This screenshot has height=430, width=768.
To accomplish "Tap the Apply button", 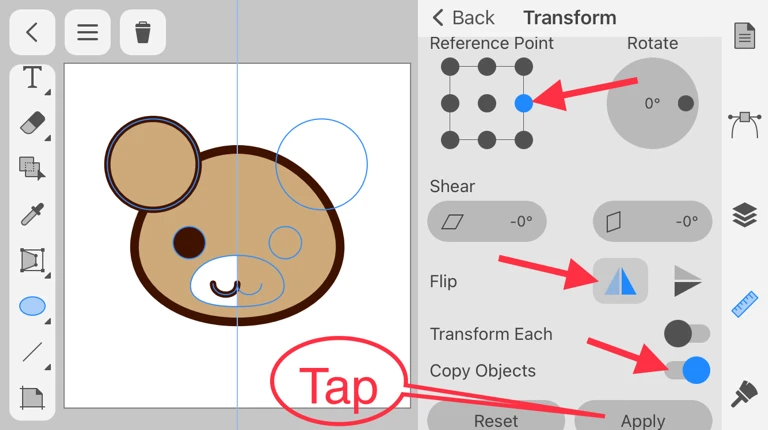I will click(x=642, y=419).
